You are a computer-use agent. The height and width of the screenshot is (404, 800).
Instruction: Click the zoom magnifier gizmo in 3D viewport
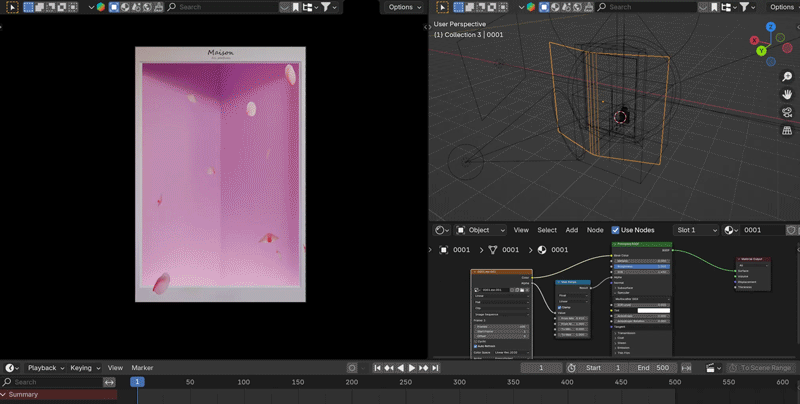(x=787, y=77)
